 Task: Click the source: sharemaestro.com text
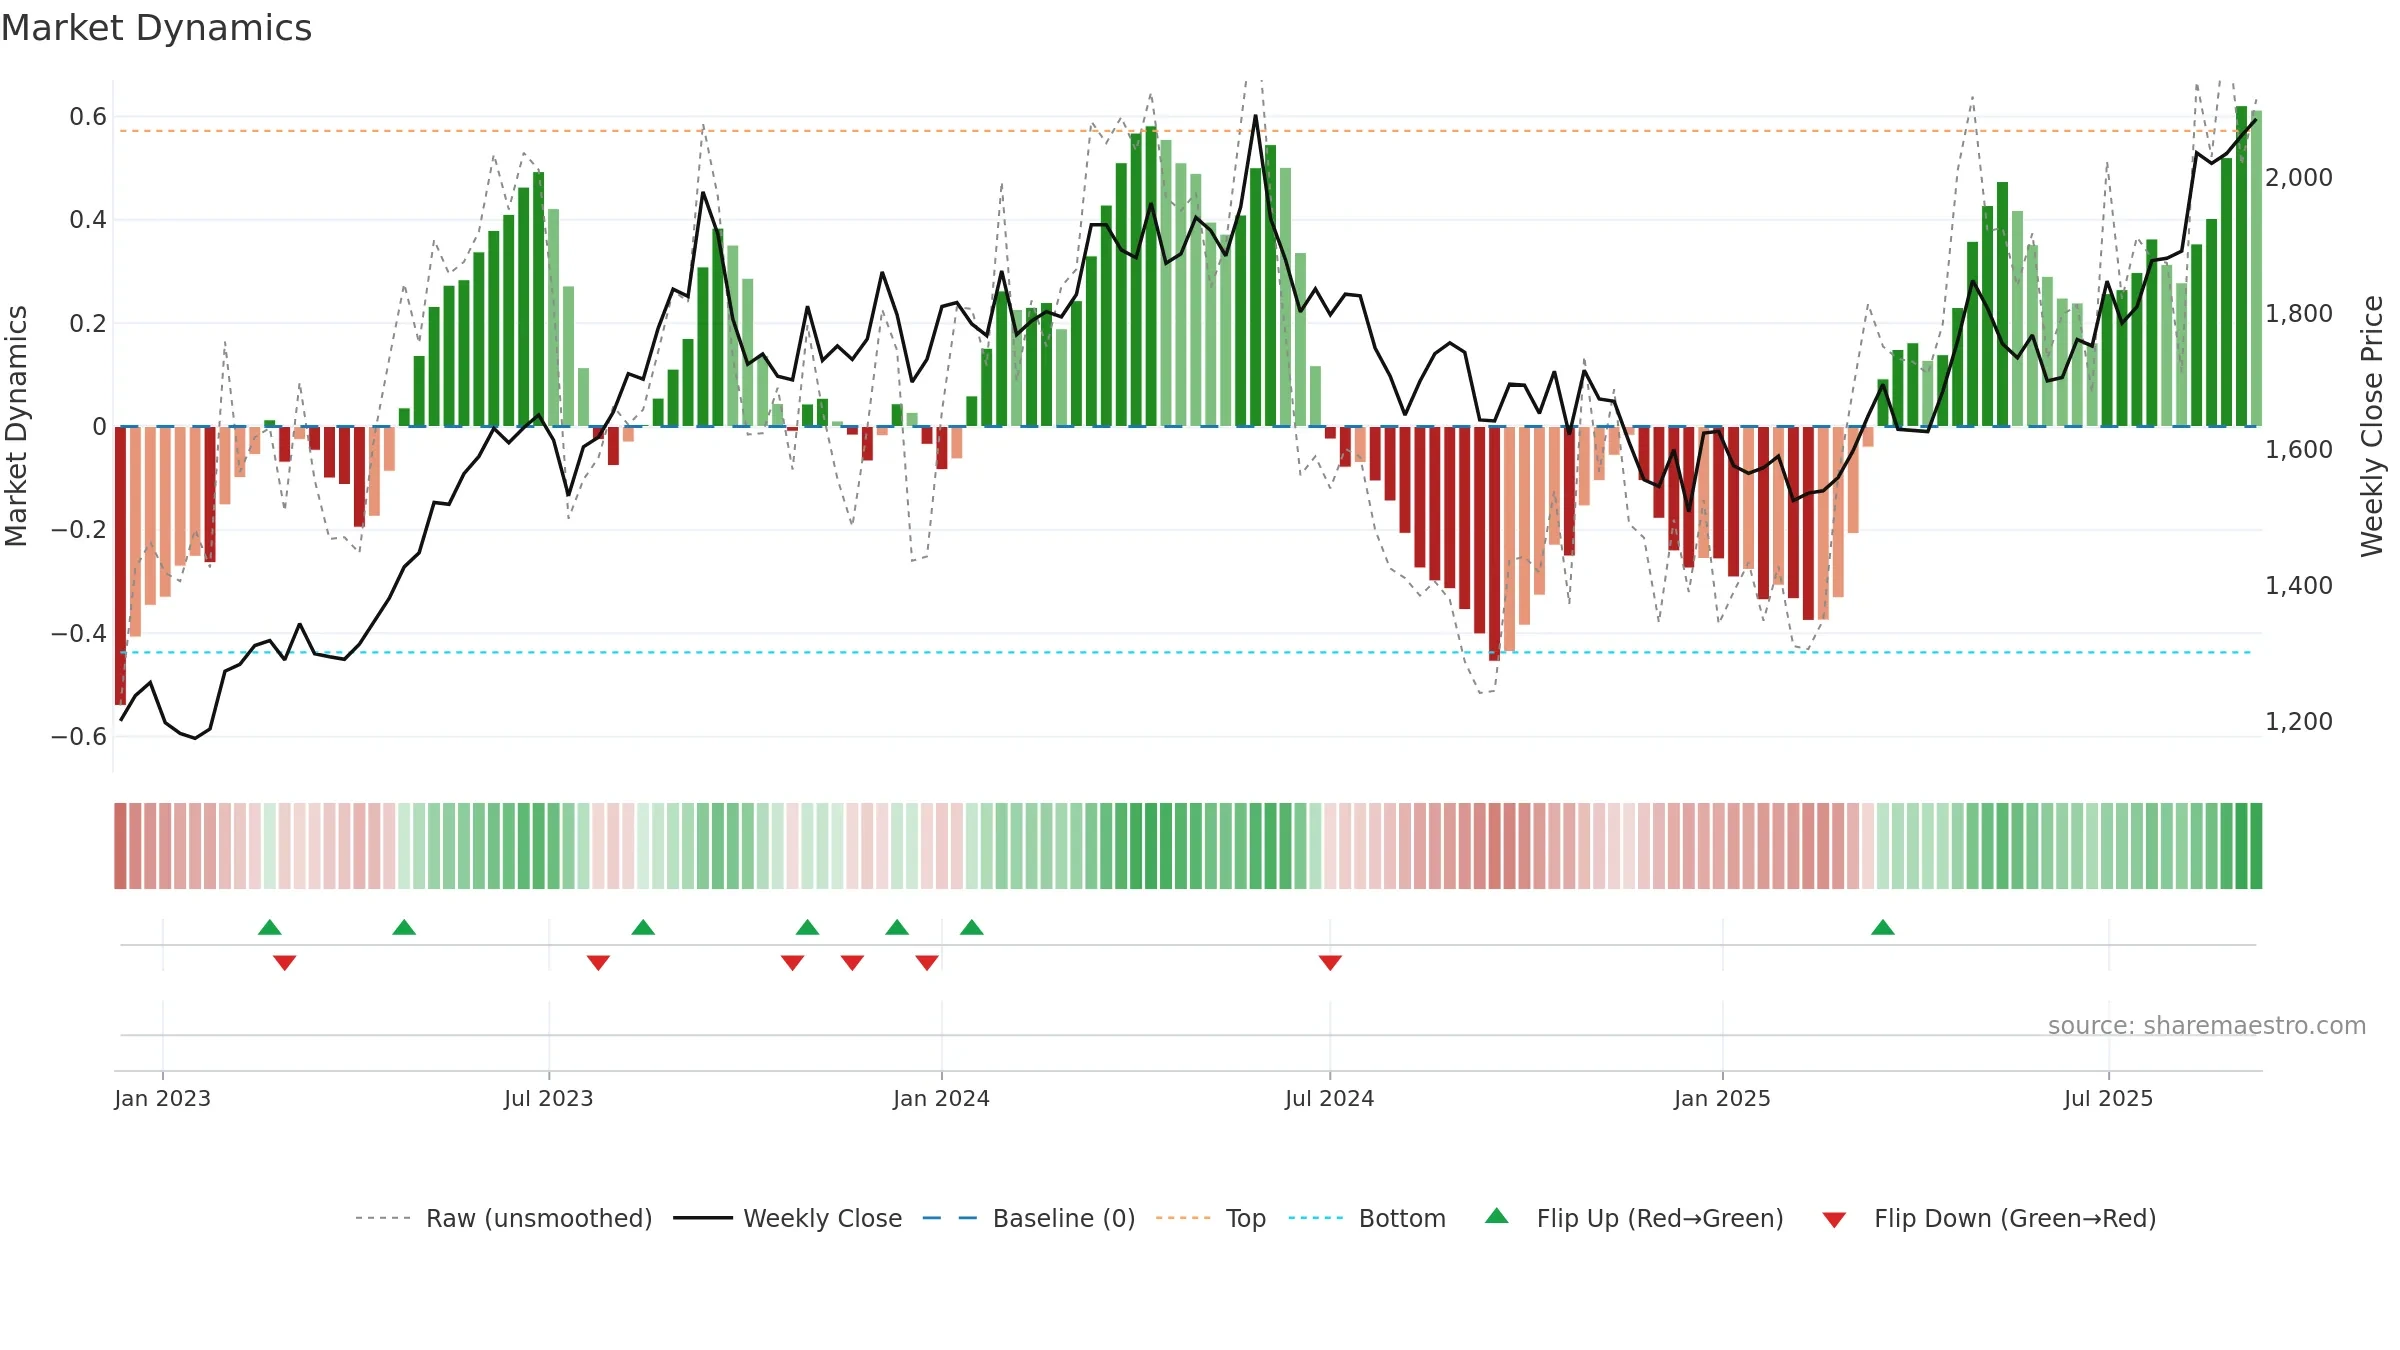coord(2207,1025)
